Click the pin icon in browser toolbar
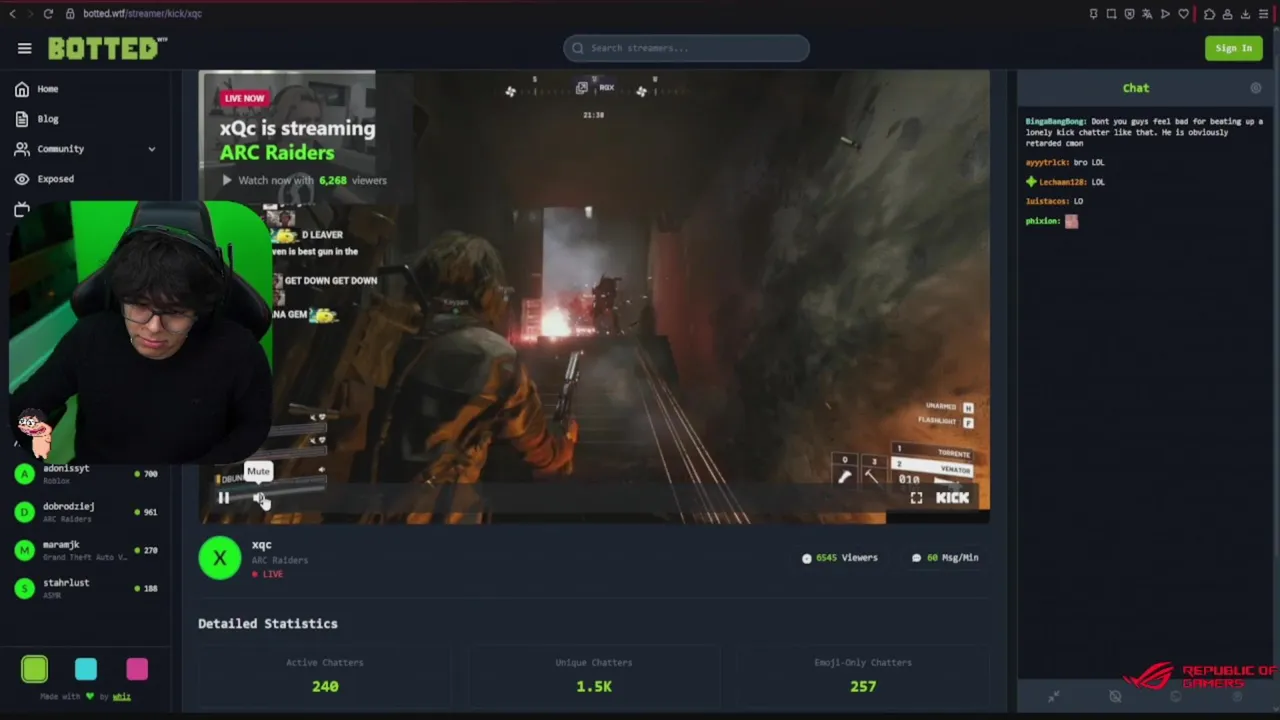This screenshot has height=720, width=1280. (x=1093, y=14)
